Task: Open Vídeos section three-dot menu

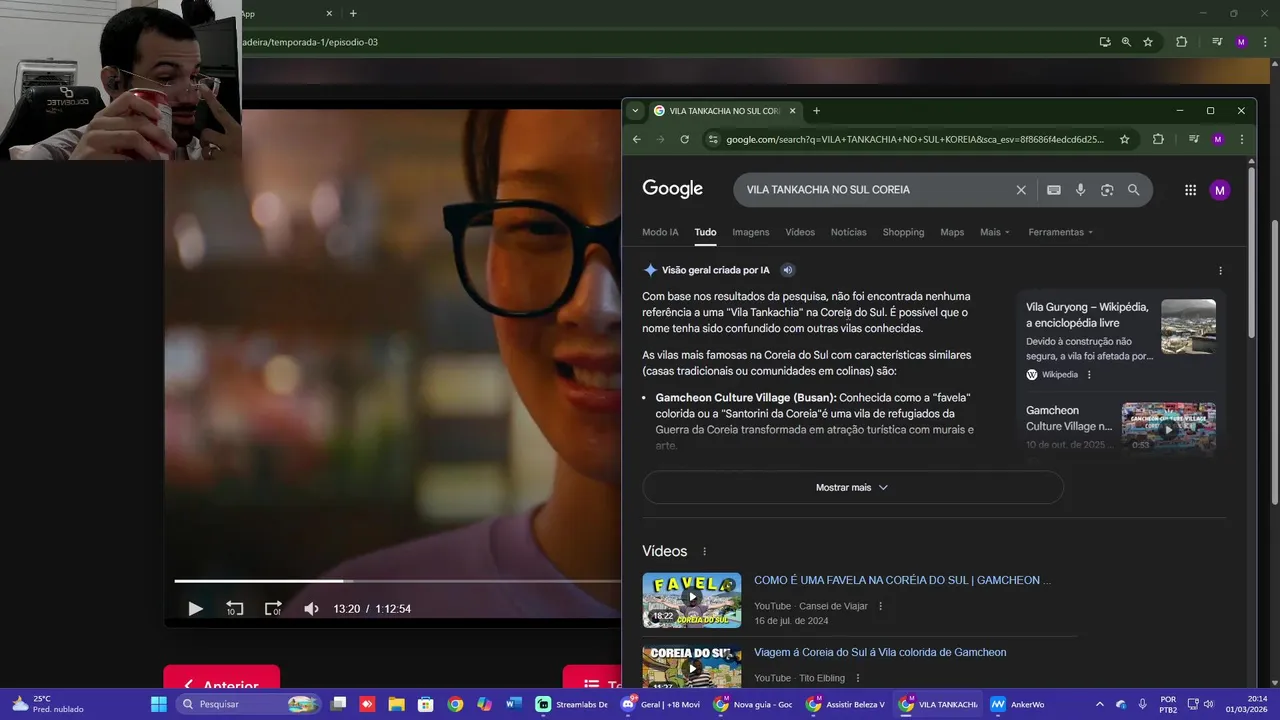Action: coord(704,552)
